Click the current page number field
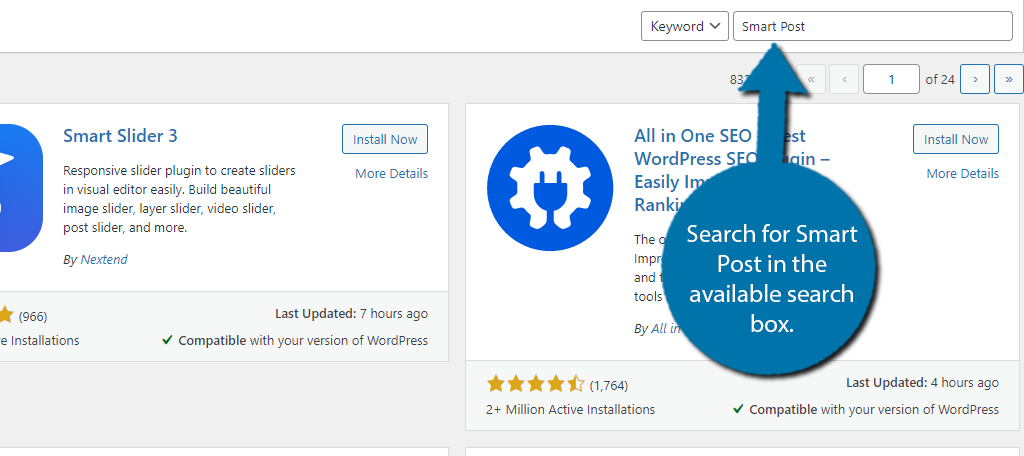This screenshot has height=456, width=1024. pos(891,79)
